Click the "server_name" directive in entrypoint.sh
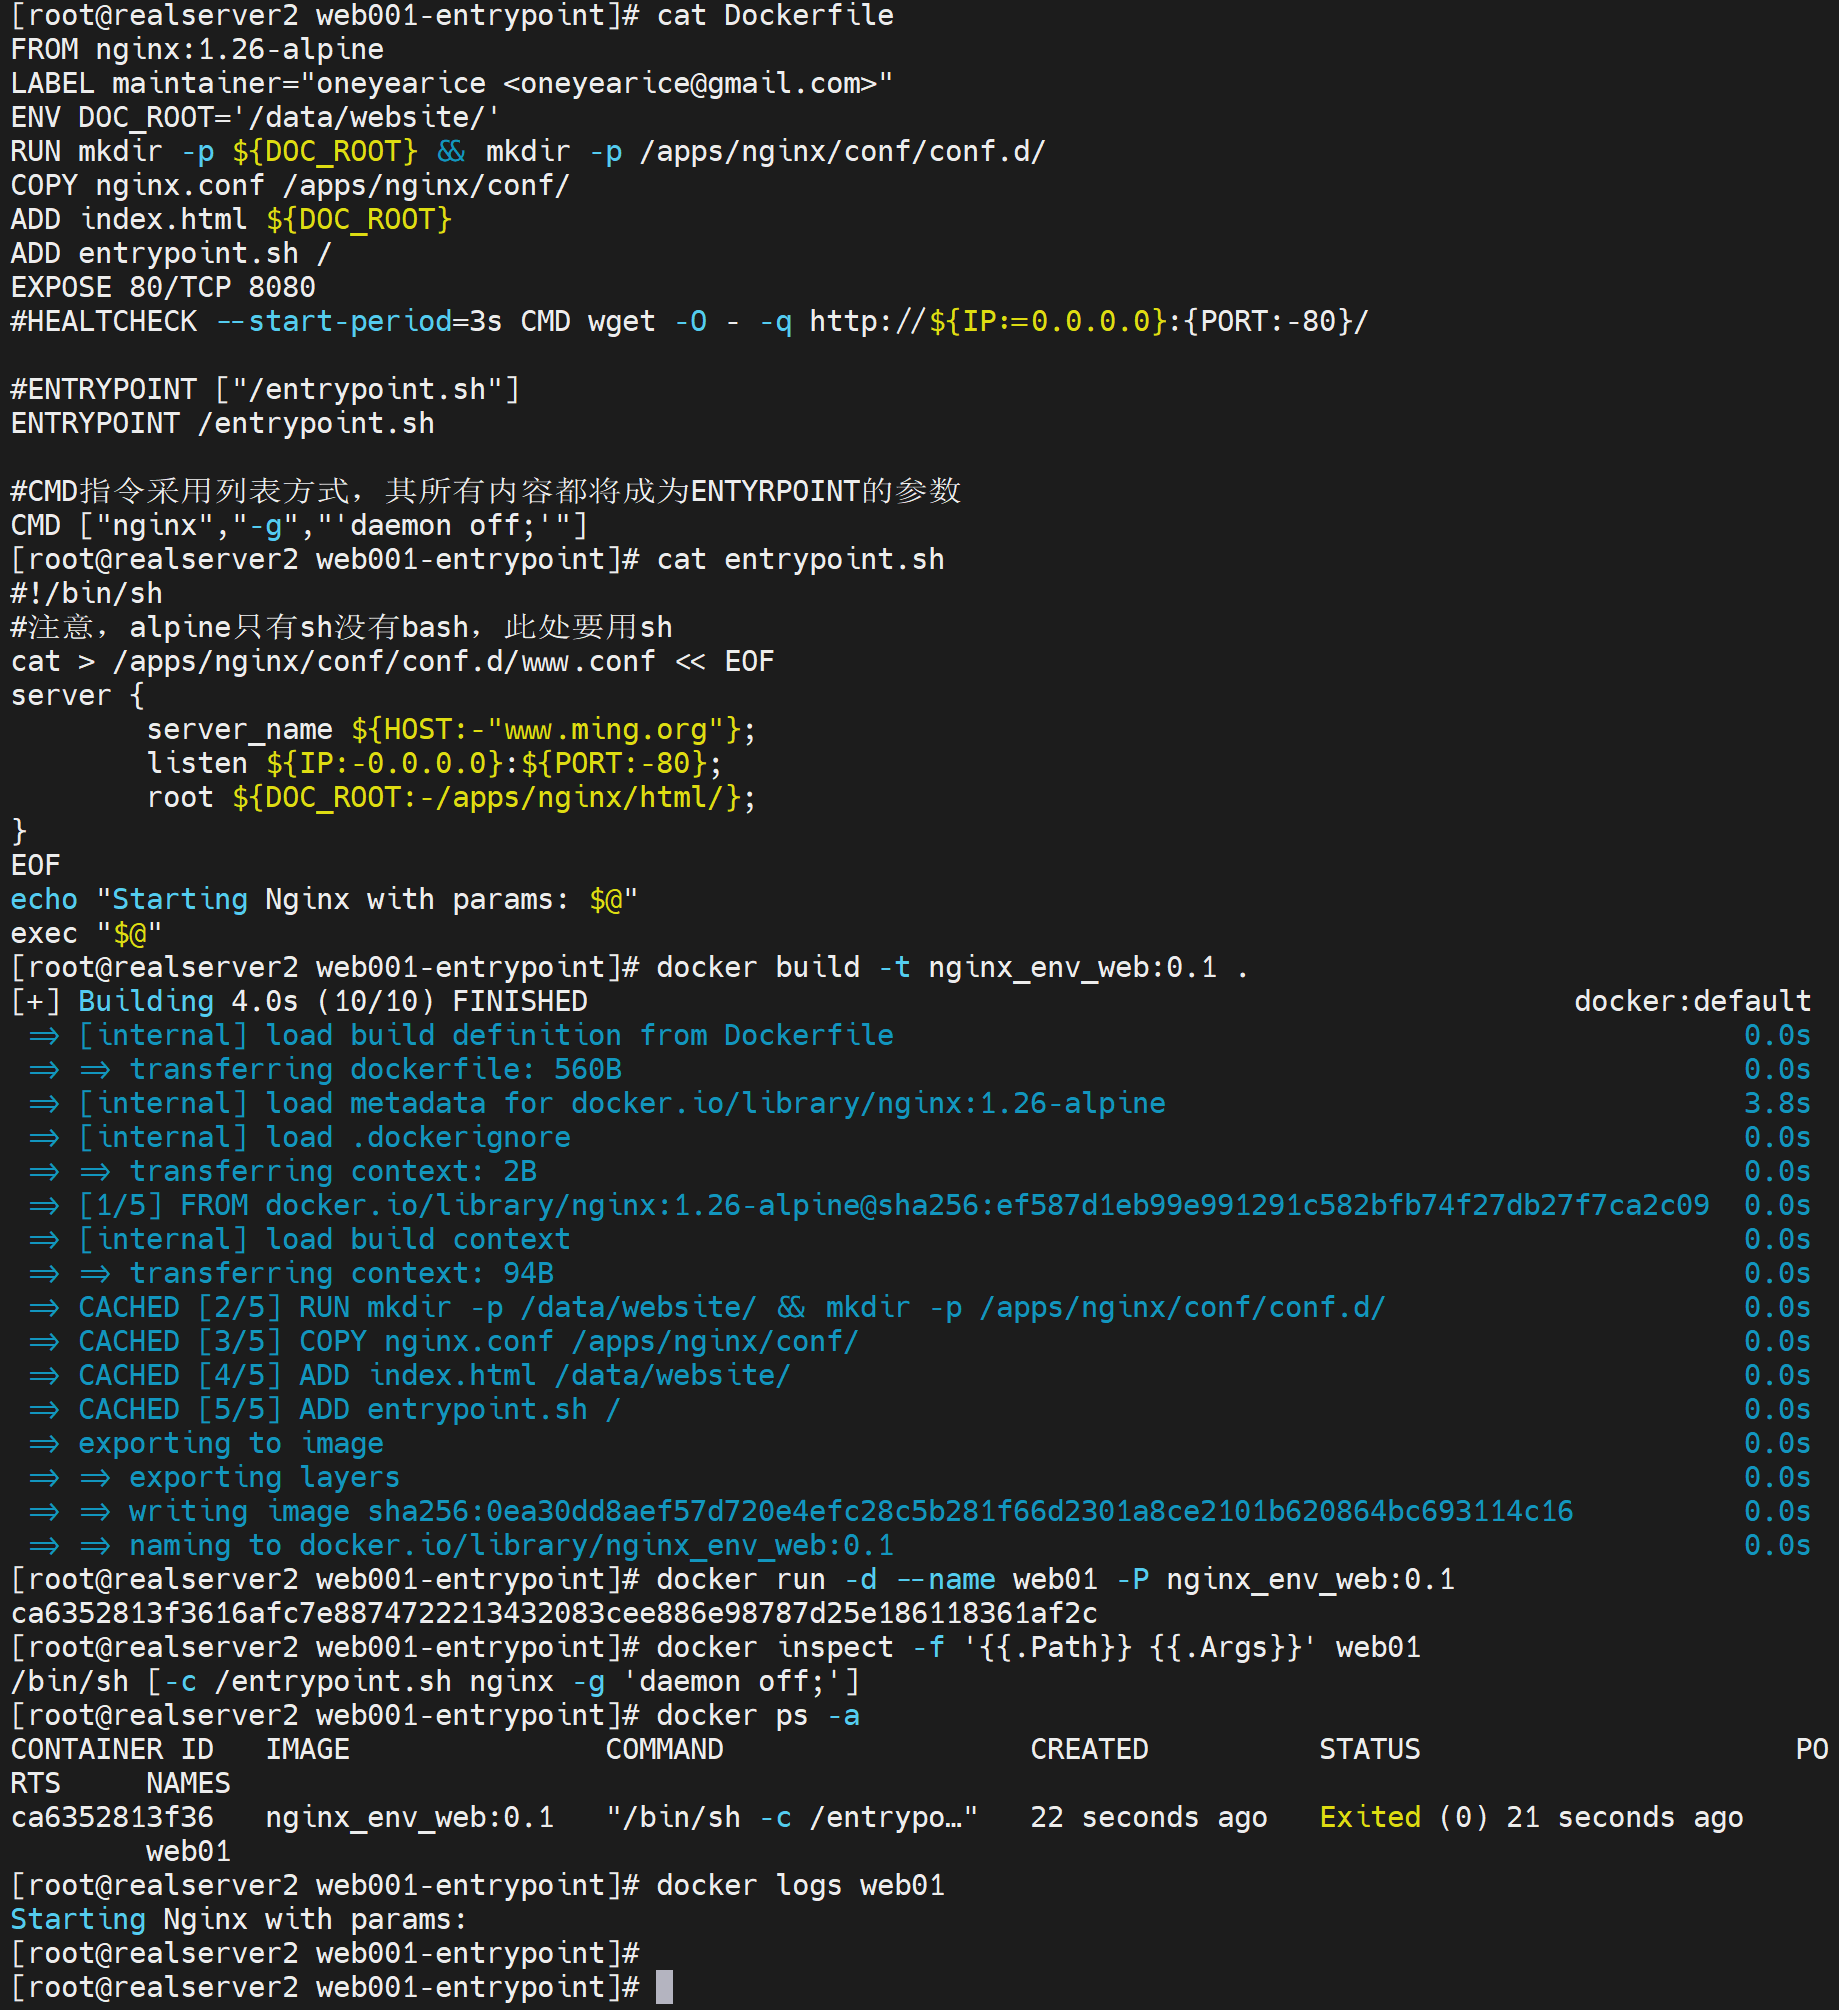The height and width of the screenshot is (2010, 1839). [x=239, y=729]
